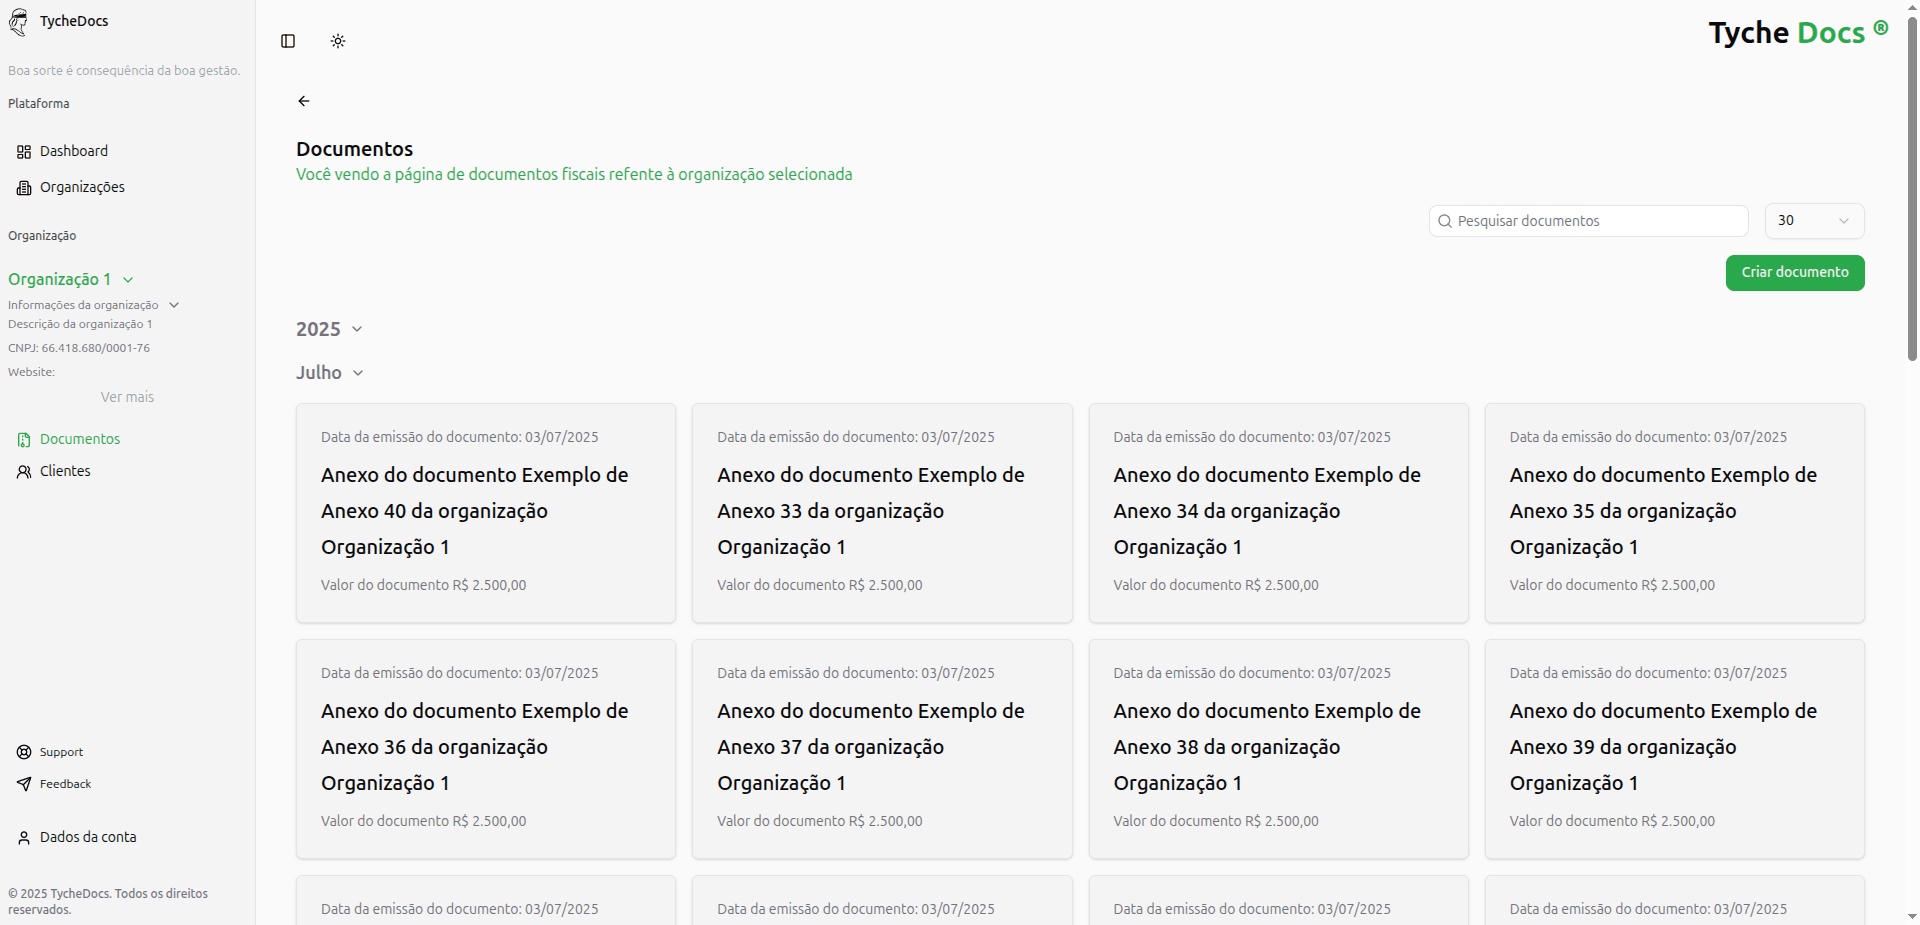Select the Documentos file icon

(x=23, y=438)
